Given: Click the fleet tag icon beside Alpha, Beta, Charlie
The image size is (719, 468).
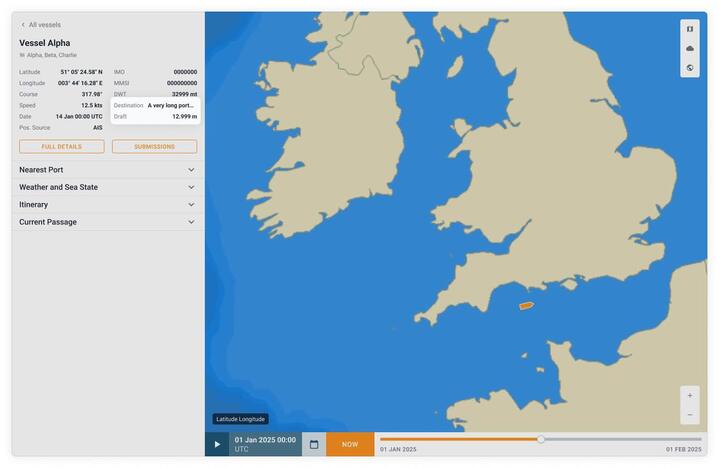Looking at the screenshot, I should 22,55.
